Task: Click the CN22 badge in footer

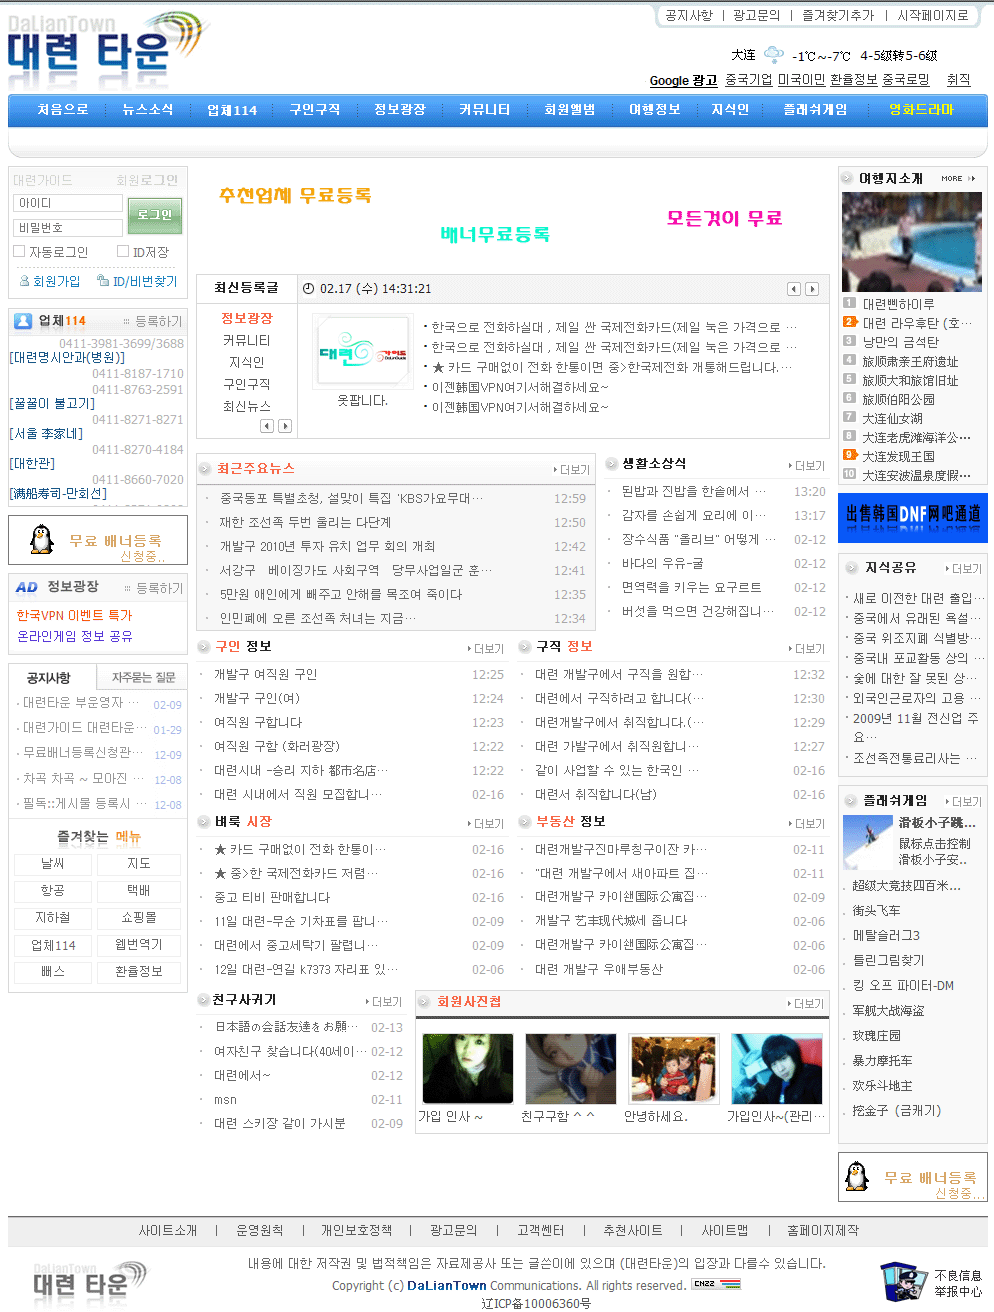Action: click(x=716, y=1284)
